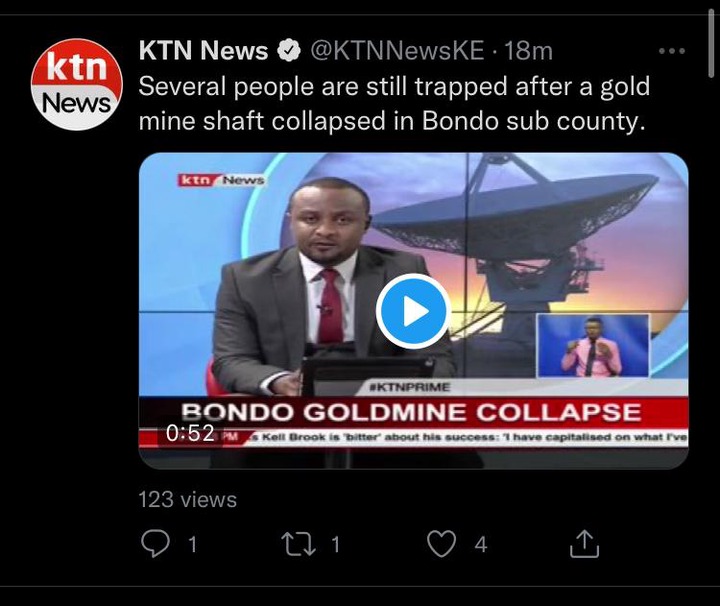Share the tweet via share icon
The width and height of the screenshot is (720, 606).
pos(584,544)
